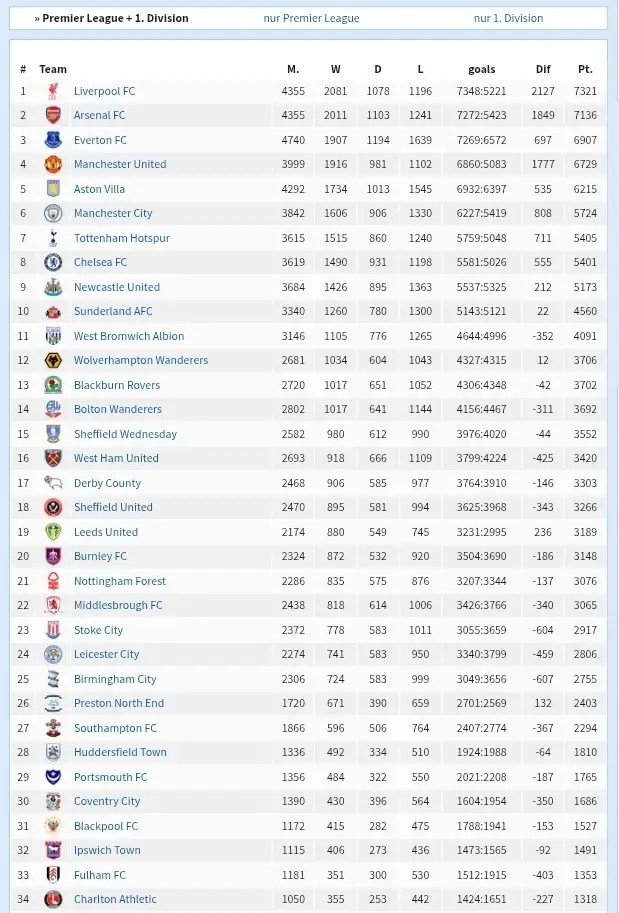Viewport: 619px width, 913px height.
Task: Click the 'goals' column header
Action: coord(481,69)
